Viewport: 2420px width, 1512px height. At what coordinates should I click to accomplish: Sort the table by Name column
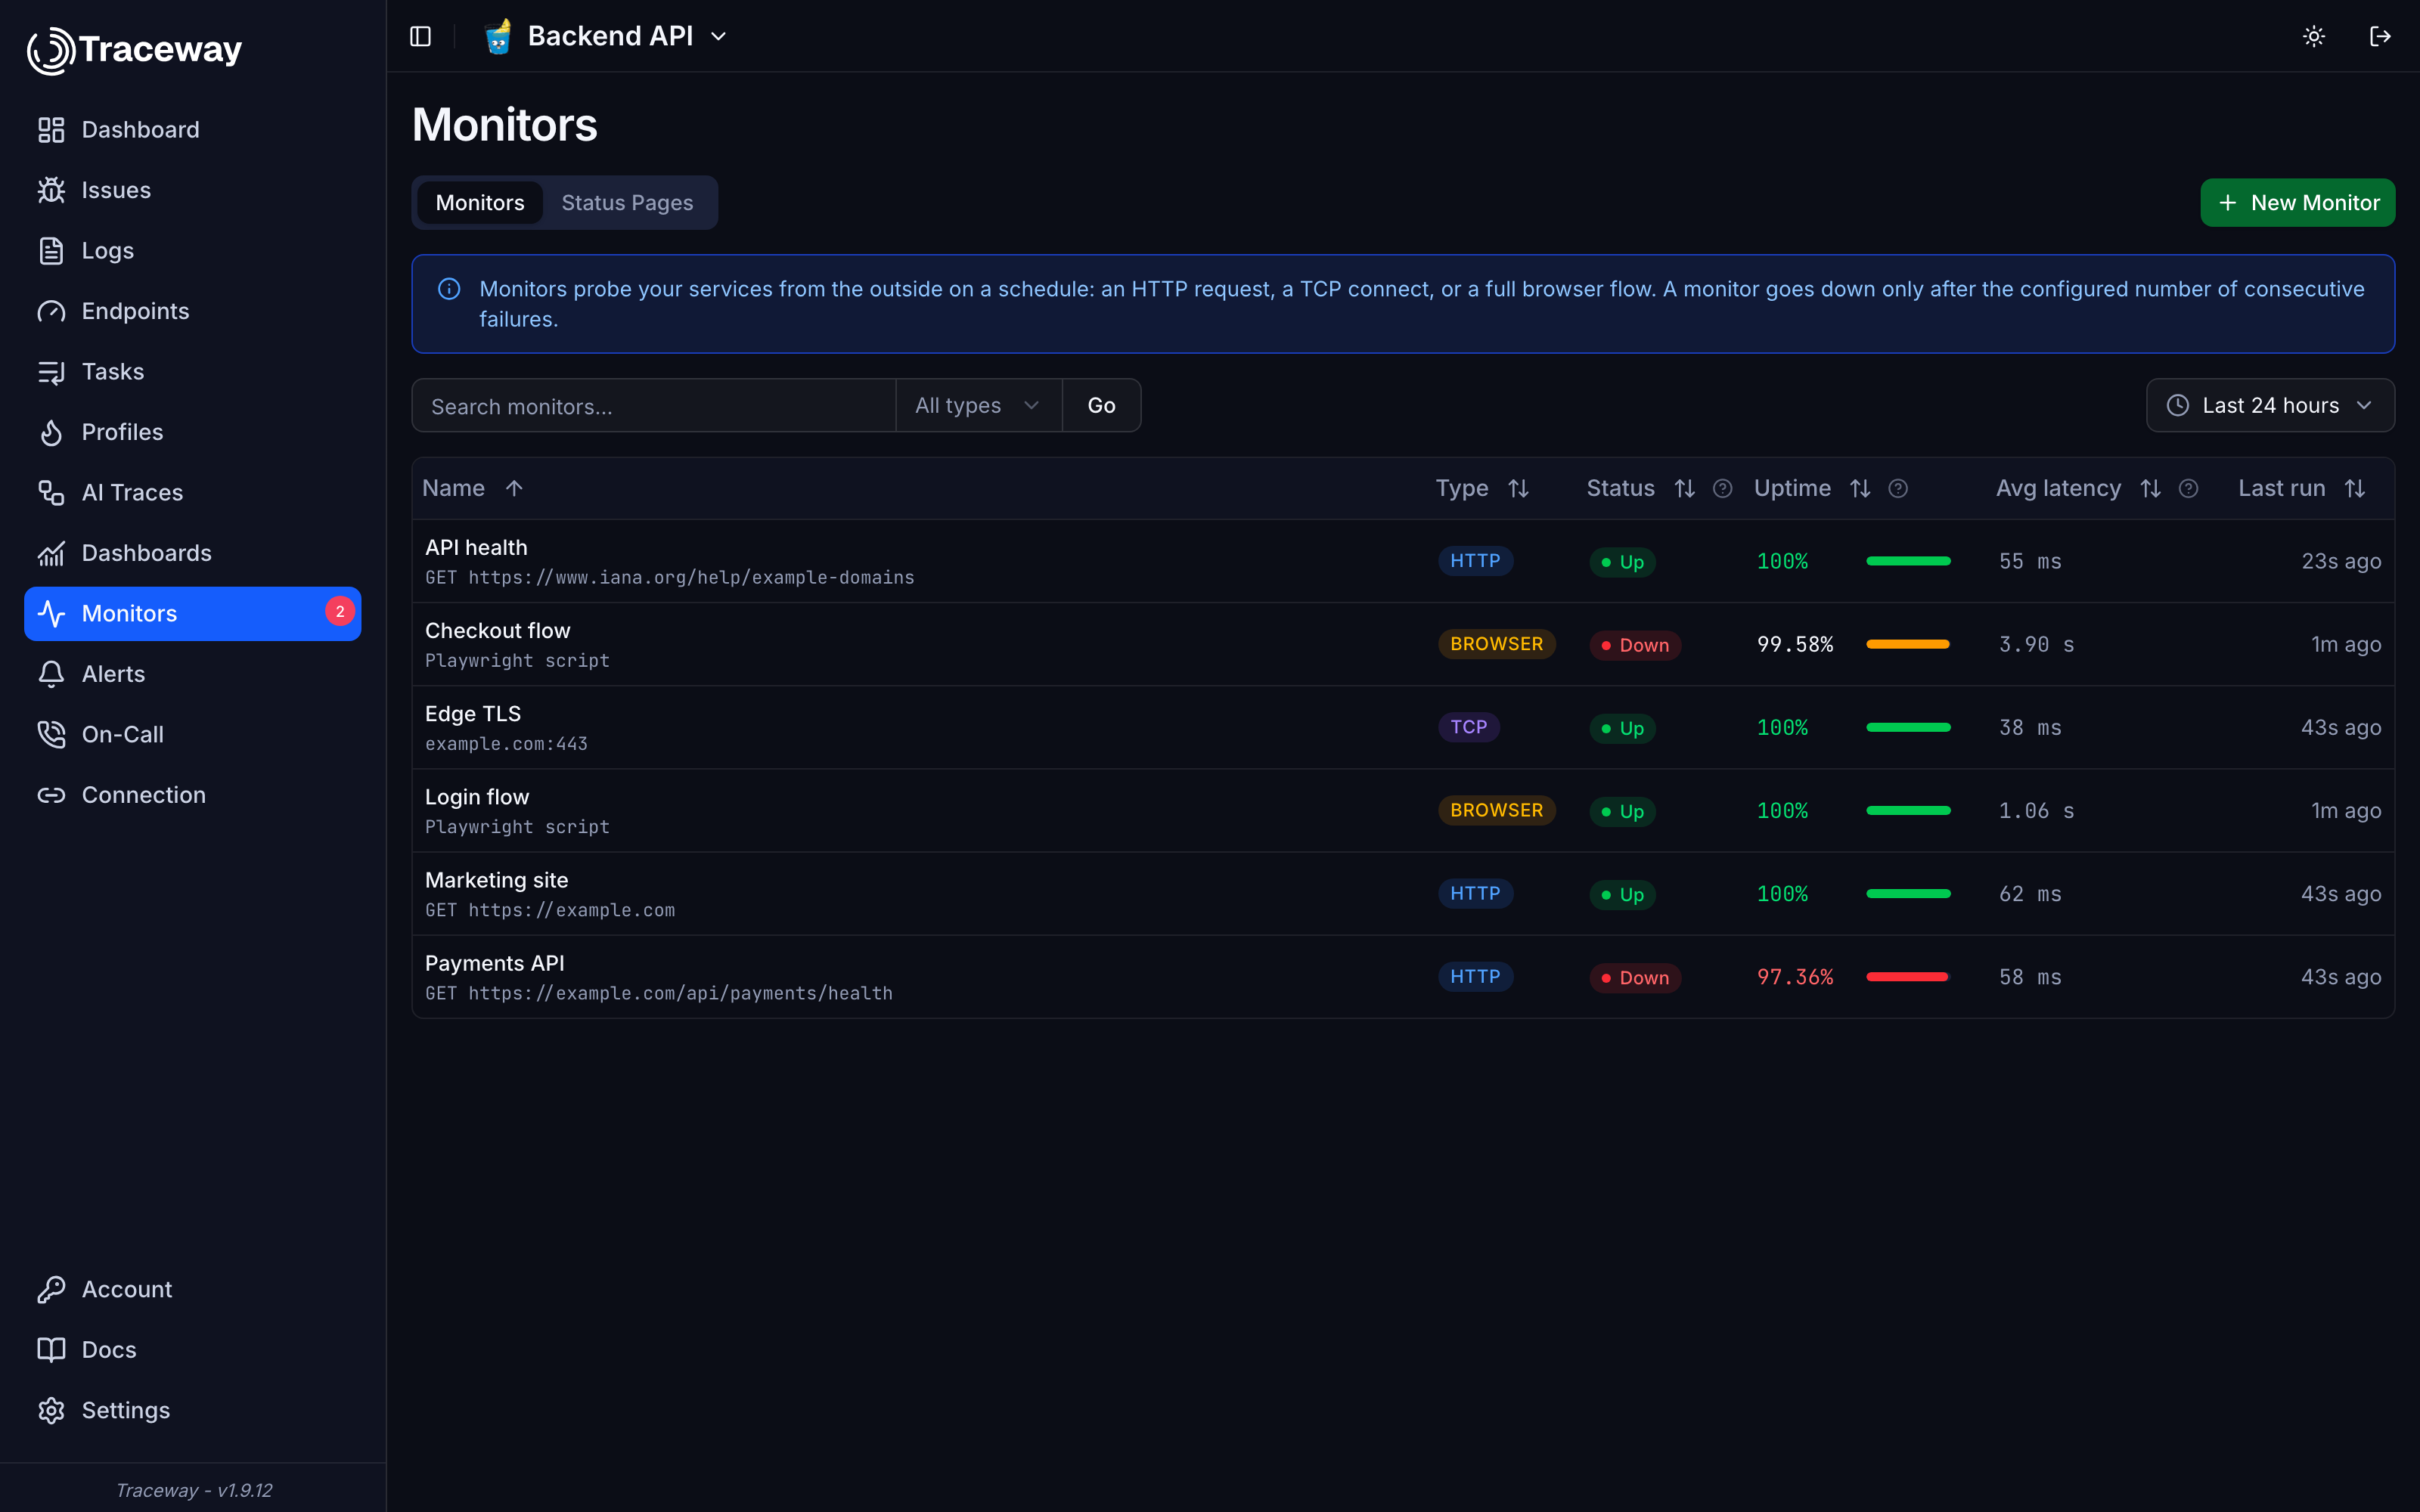(x=472, y=488)
